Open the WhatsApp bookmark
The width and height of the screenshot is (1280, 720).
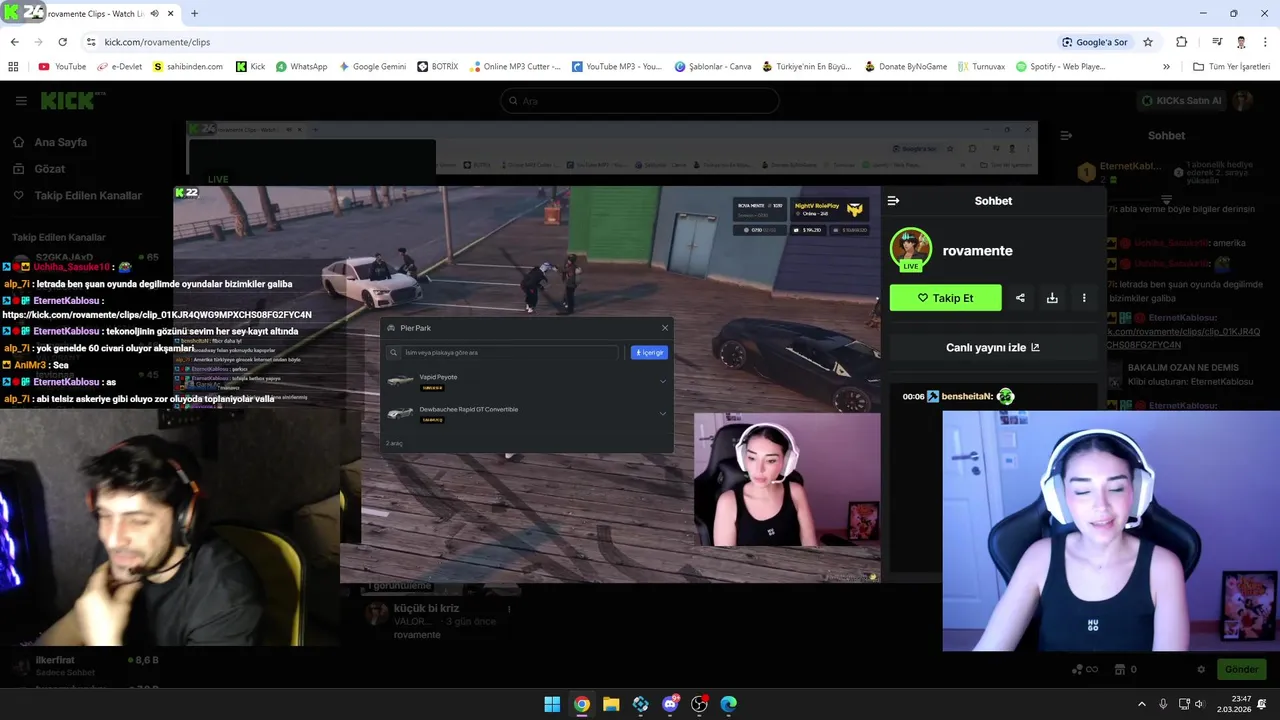coord(301,67)
